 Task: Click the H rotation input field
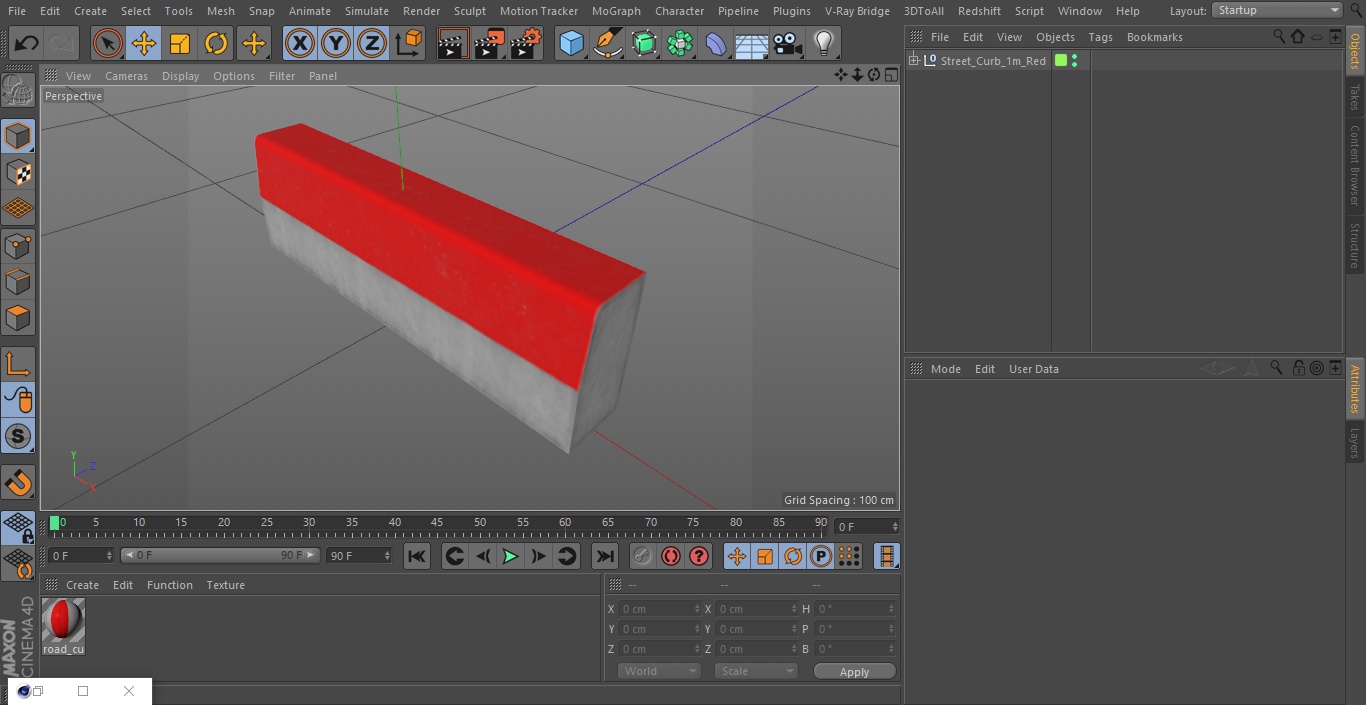click(856, 609)
